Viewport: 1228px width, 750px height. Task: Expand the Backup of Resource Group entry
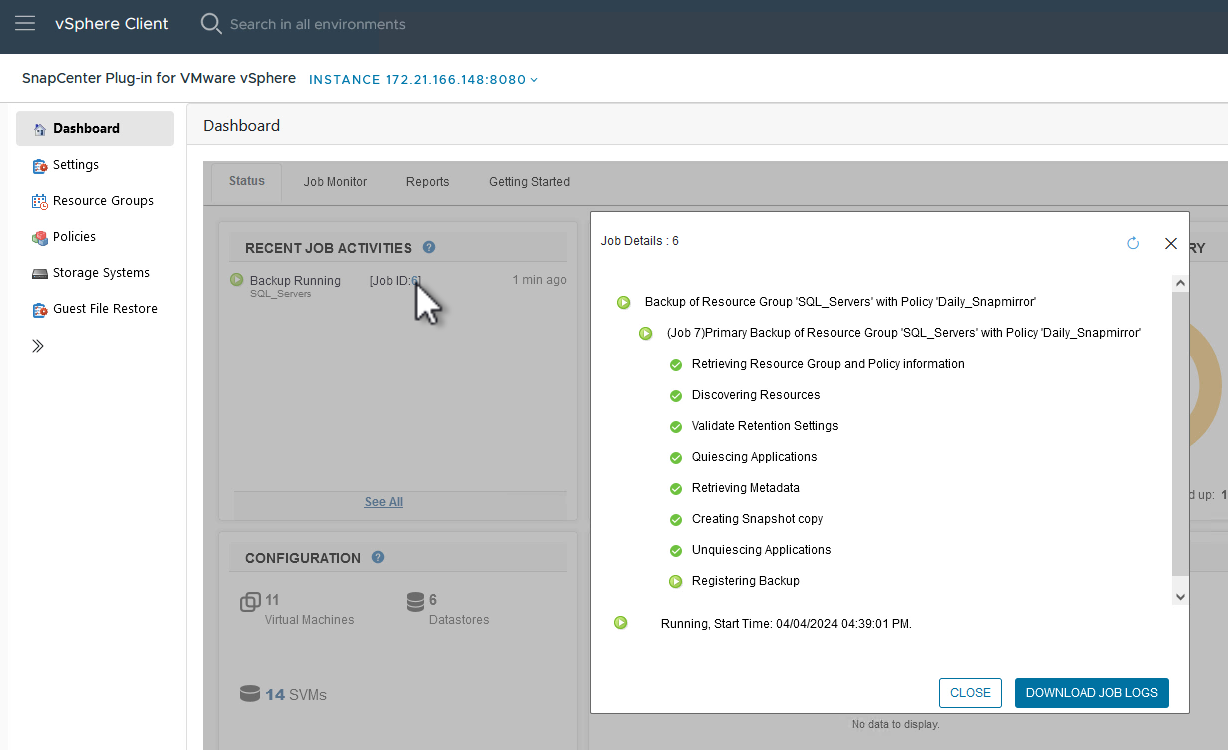tap(622, 301)
